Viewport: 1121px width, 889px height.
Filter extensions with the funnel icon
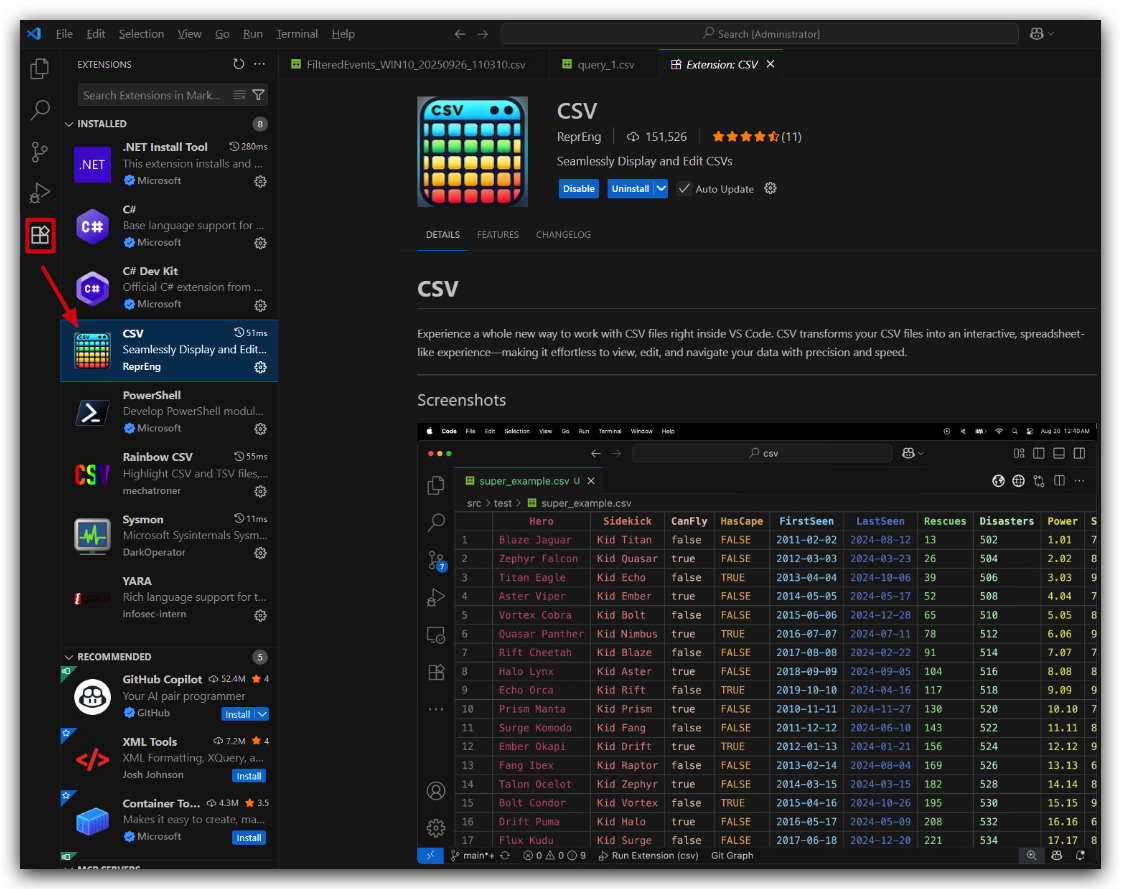point(259,95)
